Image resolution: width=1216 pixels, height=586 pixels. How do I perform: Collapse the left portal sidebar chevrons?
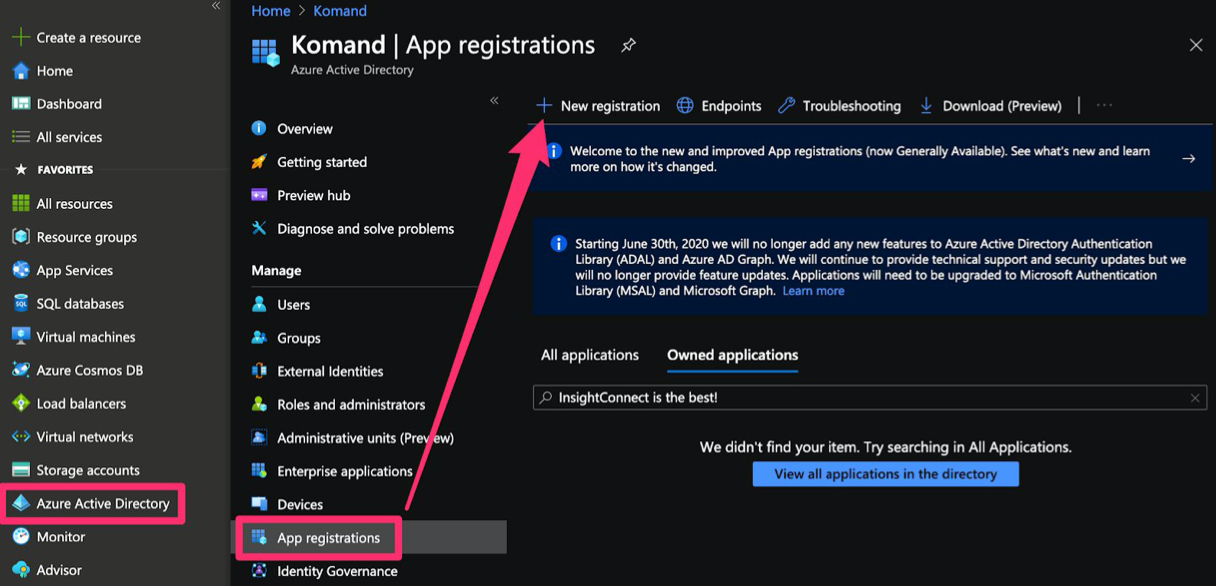point(216,6)
